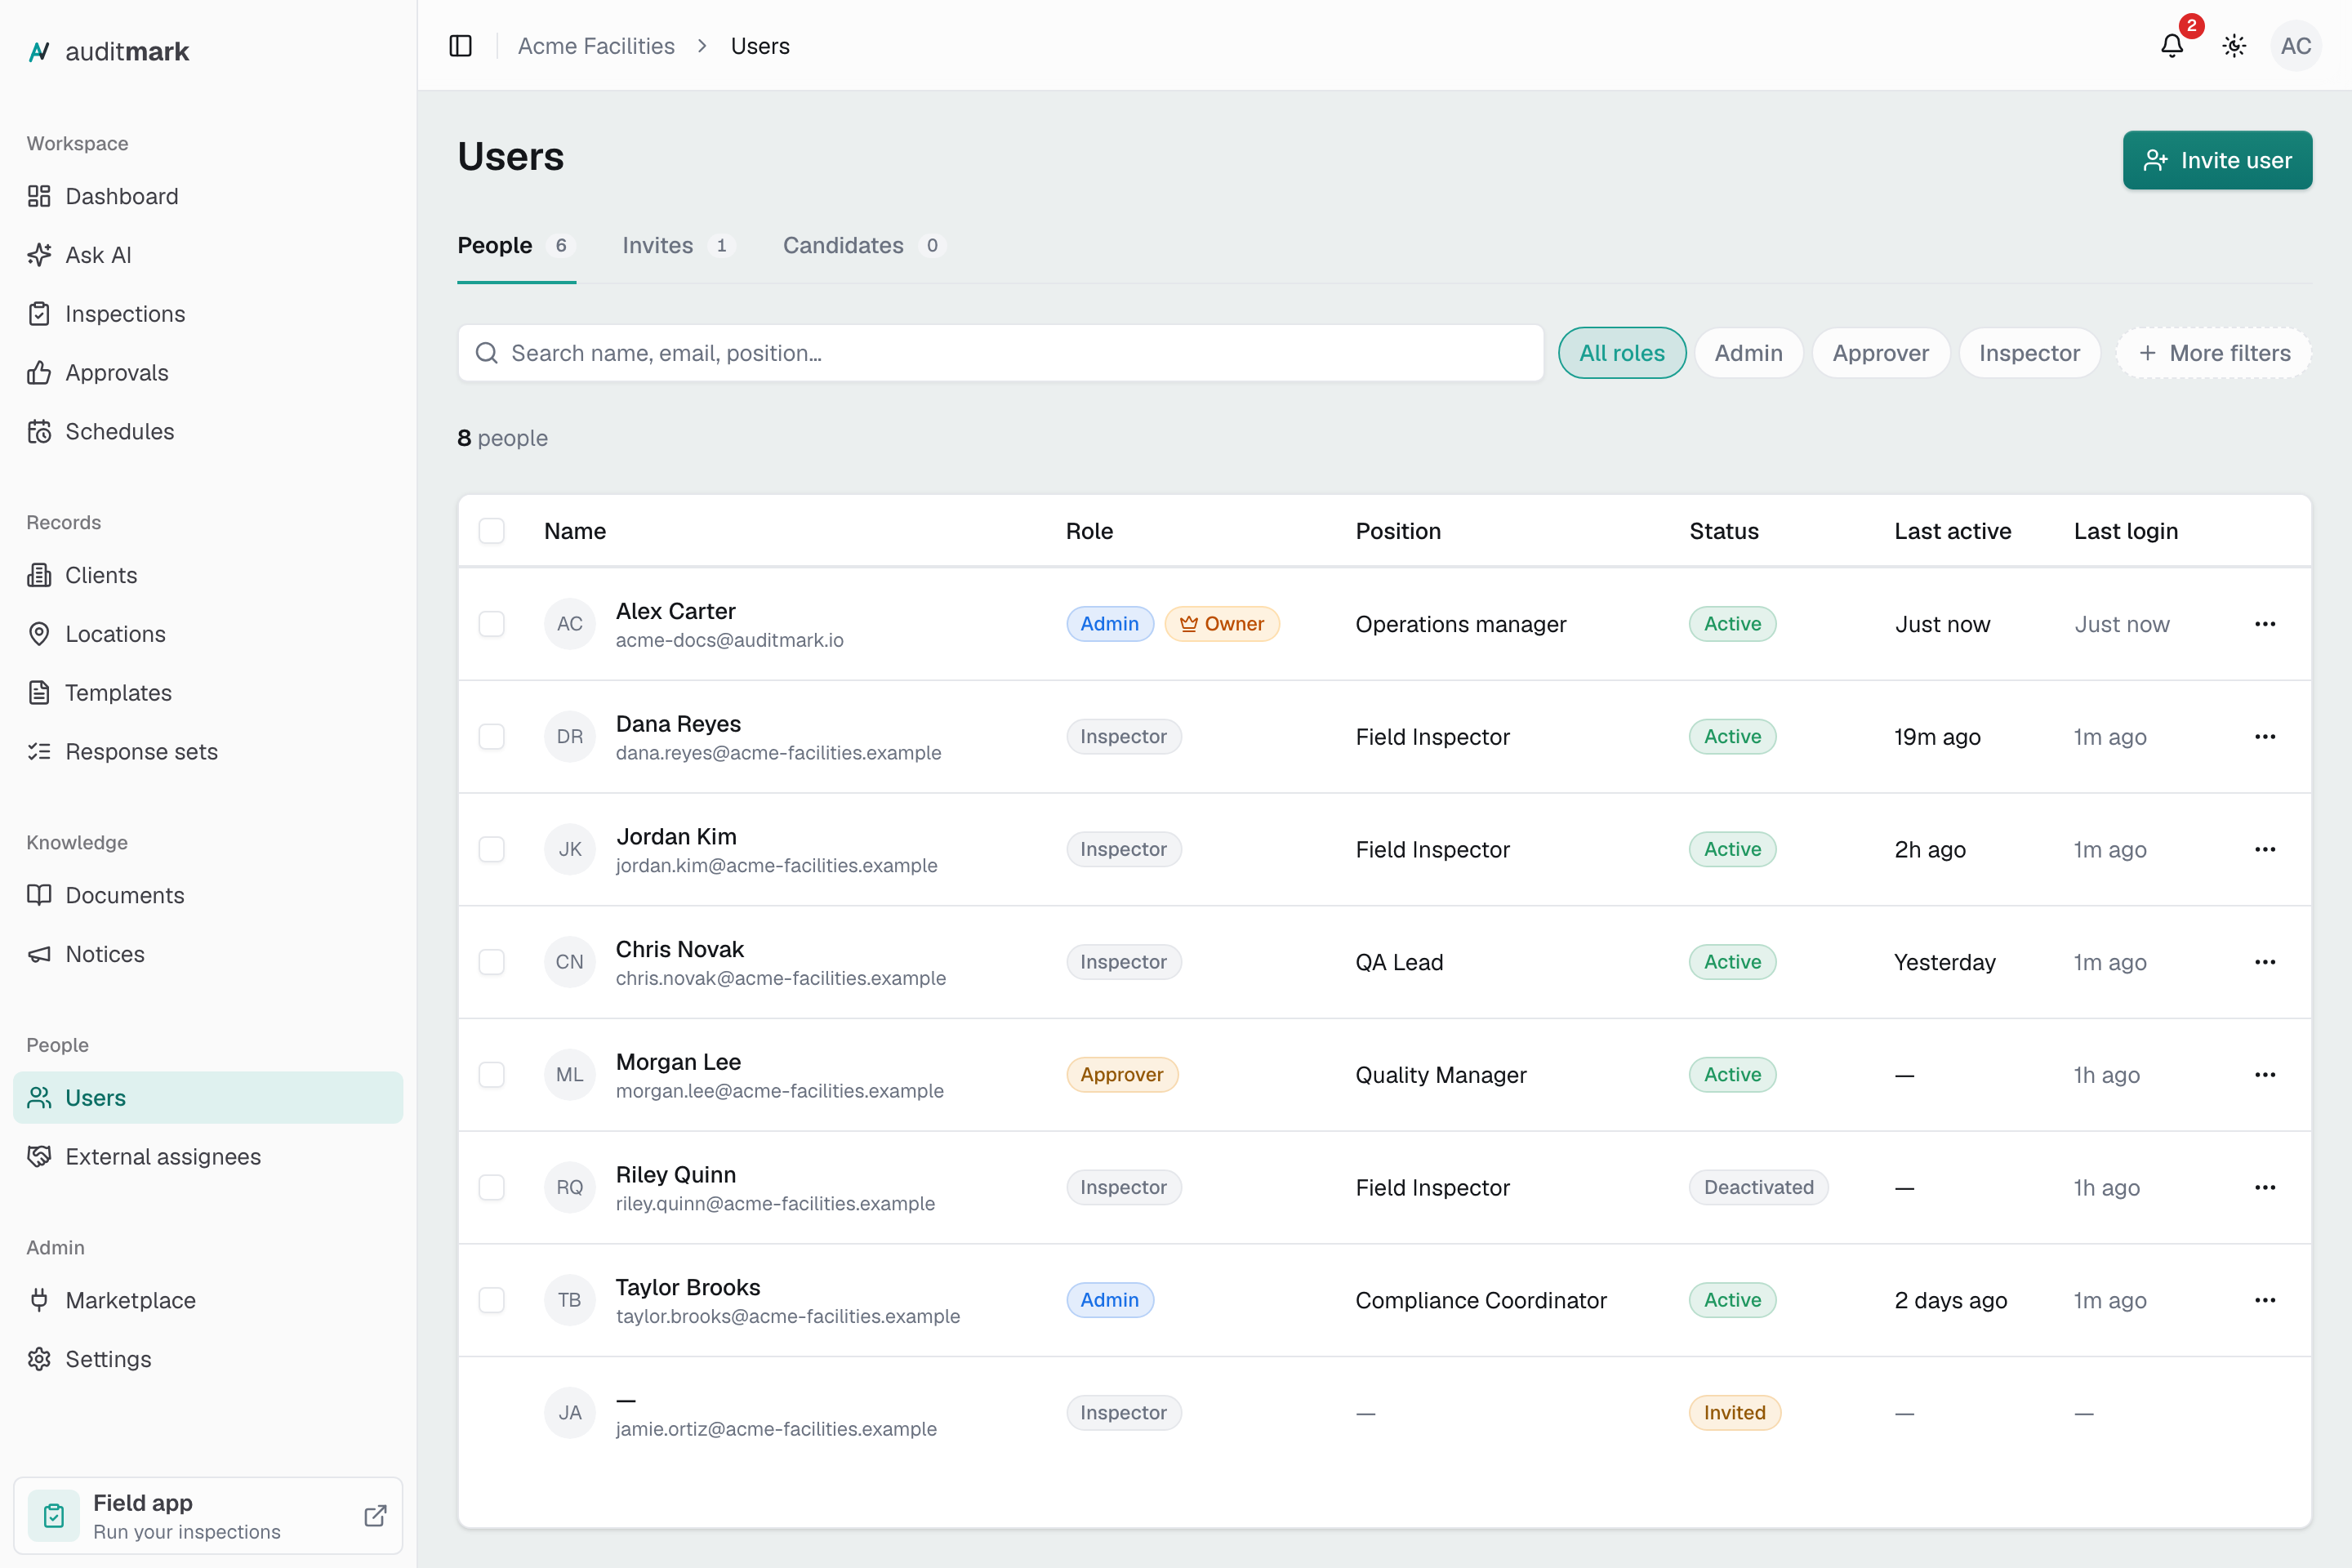Switch theme with the sun icon
The image size is (2352, 1568).
pos(2234,46)
